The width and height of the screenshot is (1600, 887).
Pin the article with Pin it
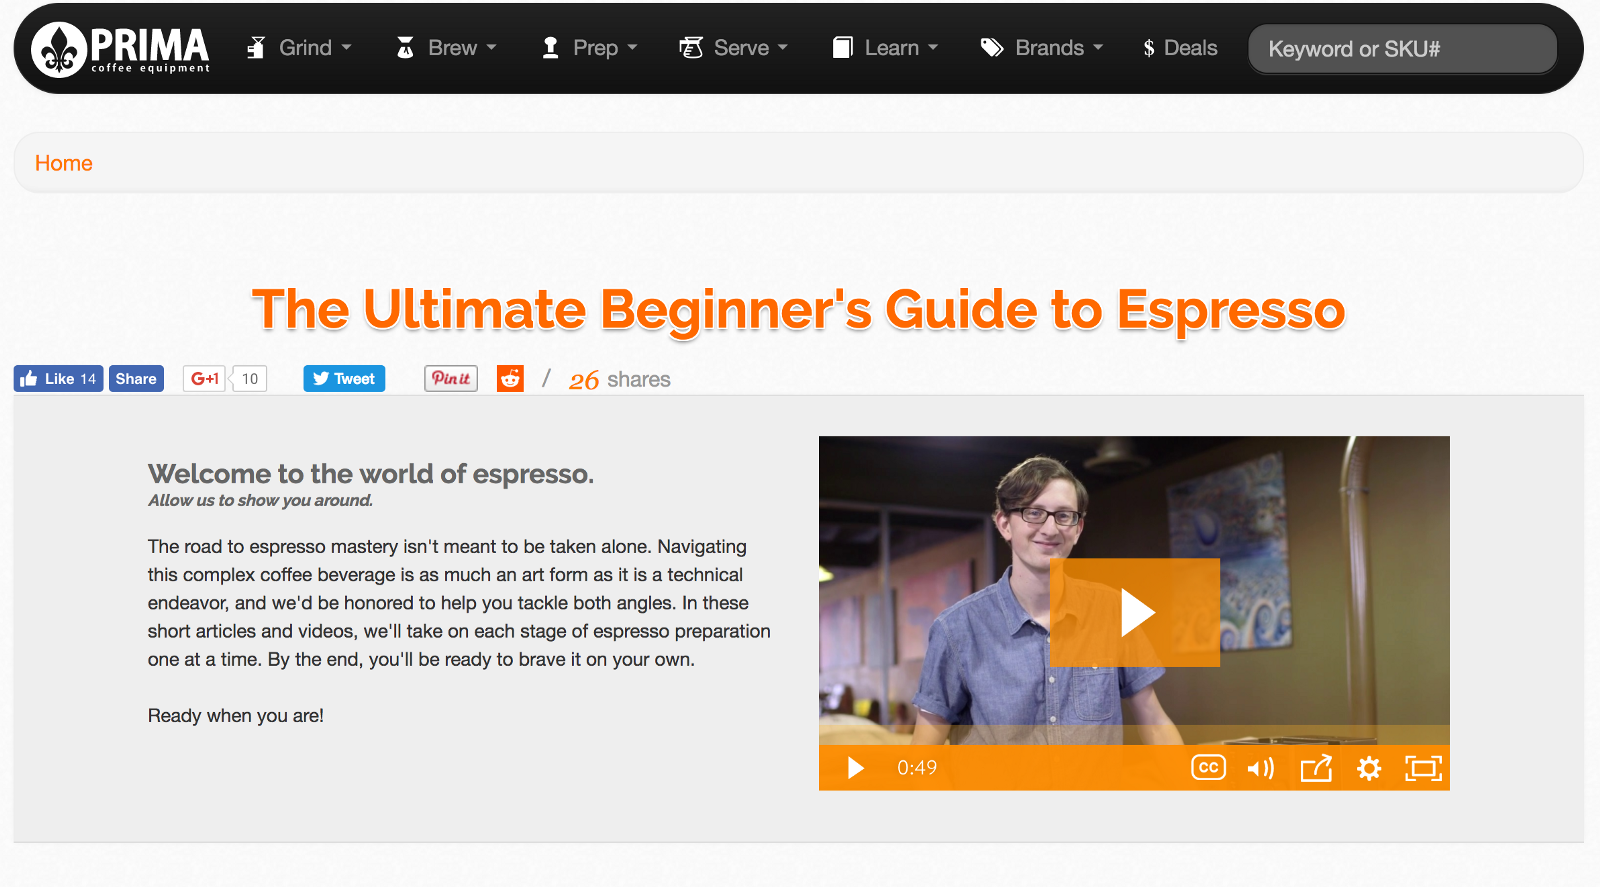pyautogui.click(x=451, y=379)
